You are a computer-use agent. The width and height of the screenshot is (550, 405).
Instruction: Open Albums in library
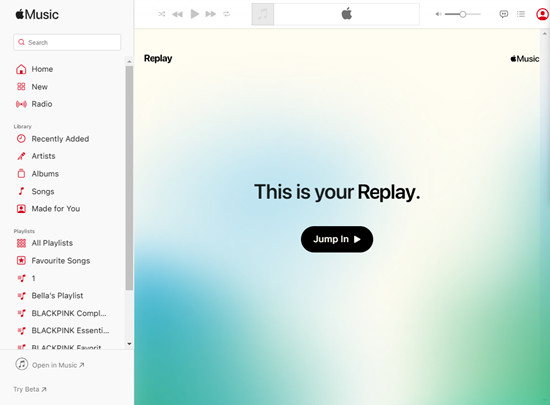[x=45, y=174]
